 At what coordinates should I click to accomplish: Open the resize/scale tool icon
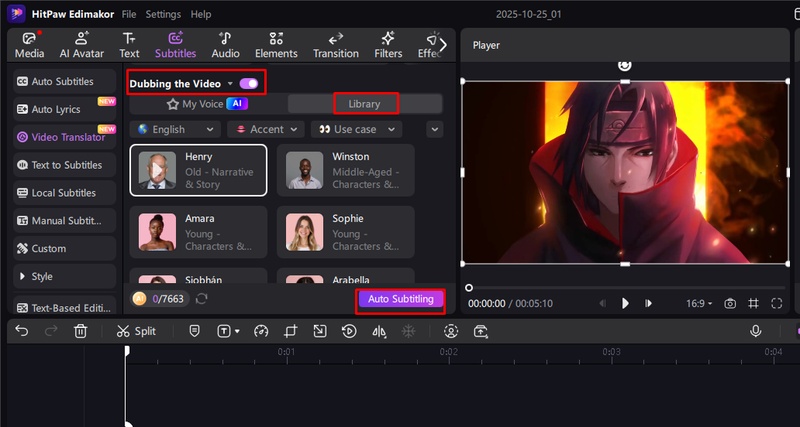click(320, 331)
